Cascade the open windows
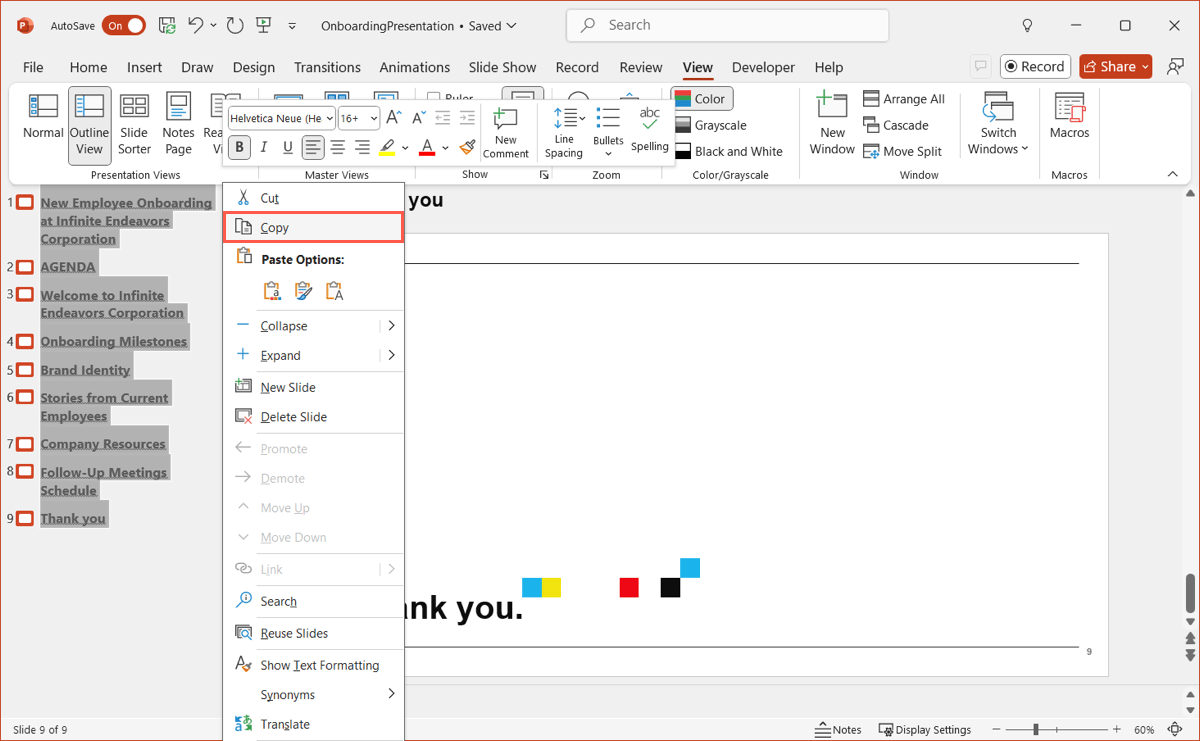1200x741 pixels. tap(895, 125)
